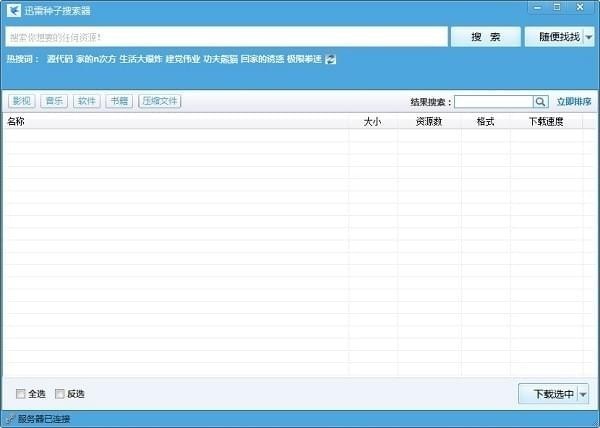Refresh the hot search words list
600x428 pixels.
pyautogui.click(x=330, y=59)
